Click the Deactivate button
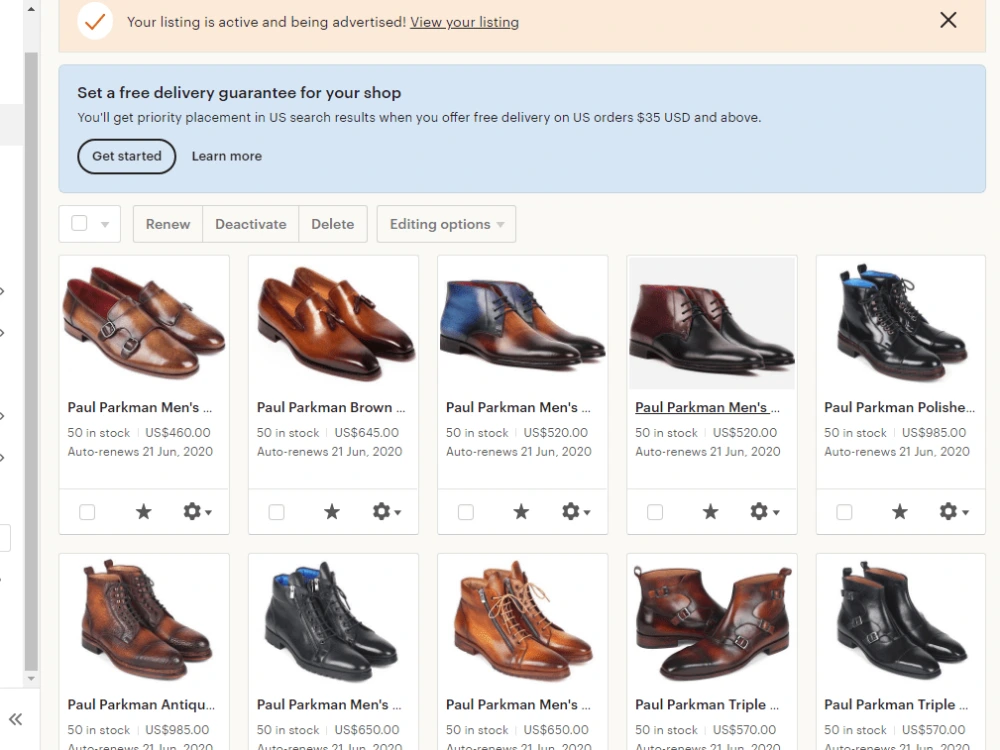The height and width of the screenshot is (750, 1000). pos(251,224)
